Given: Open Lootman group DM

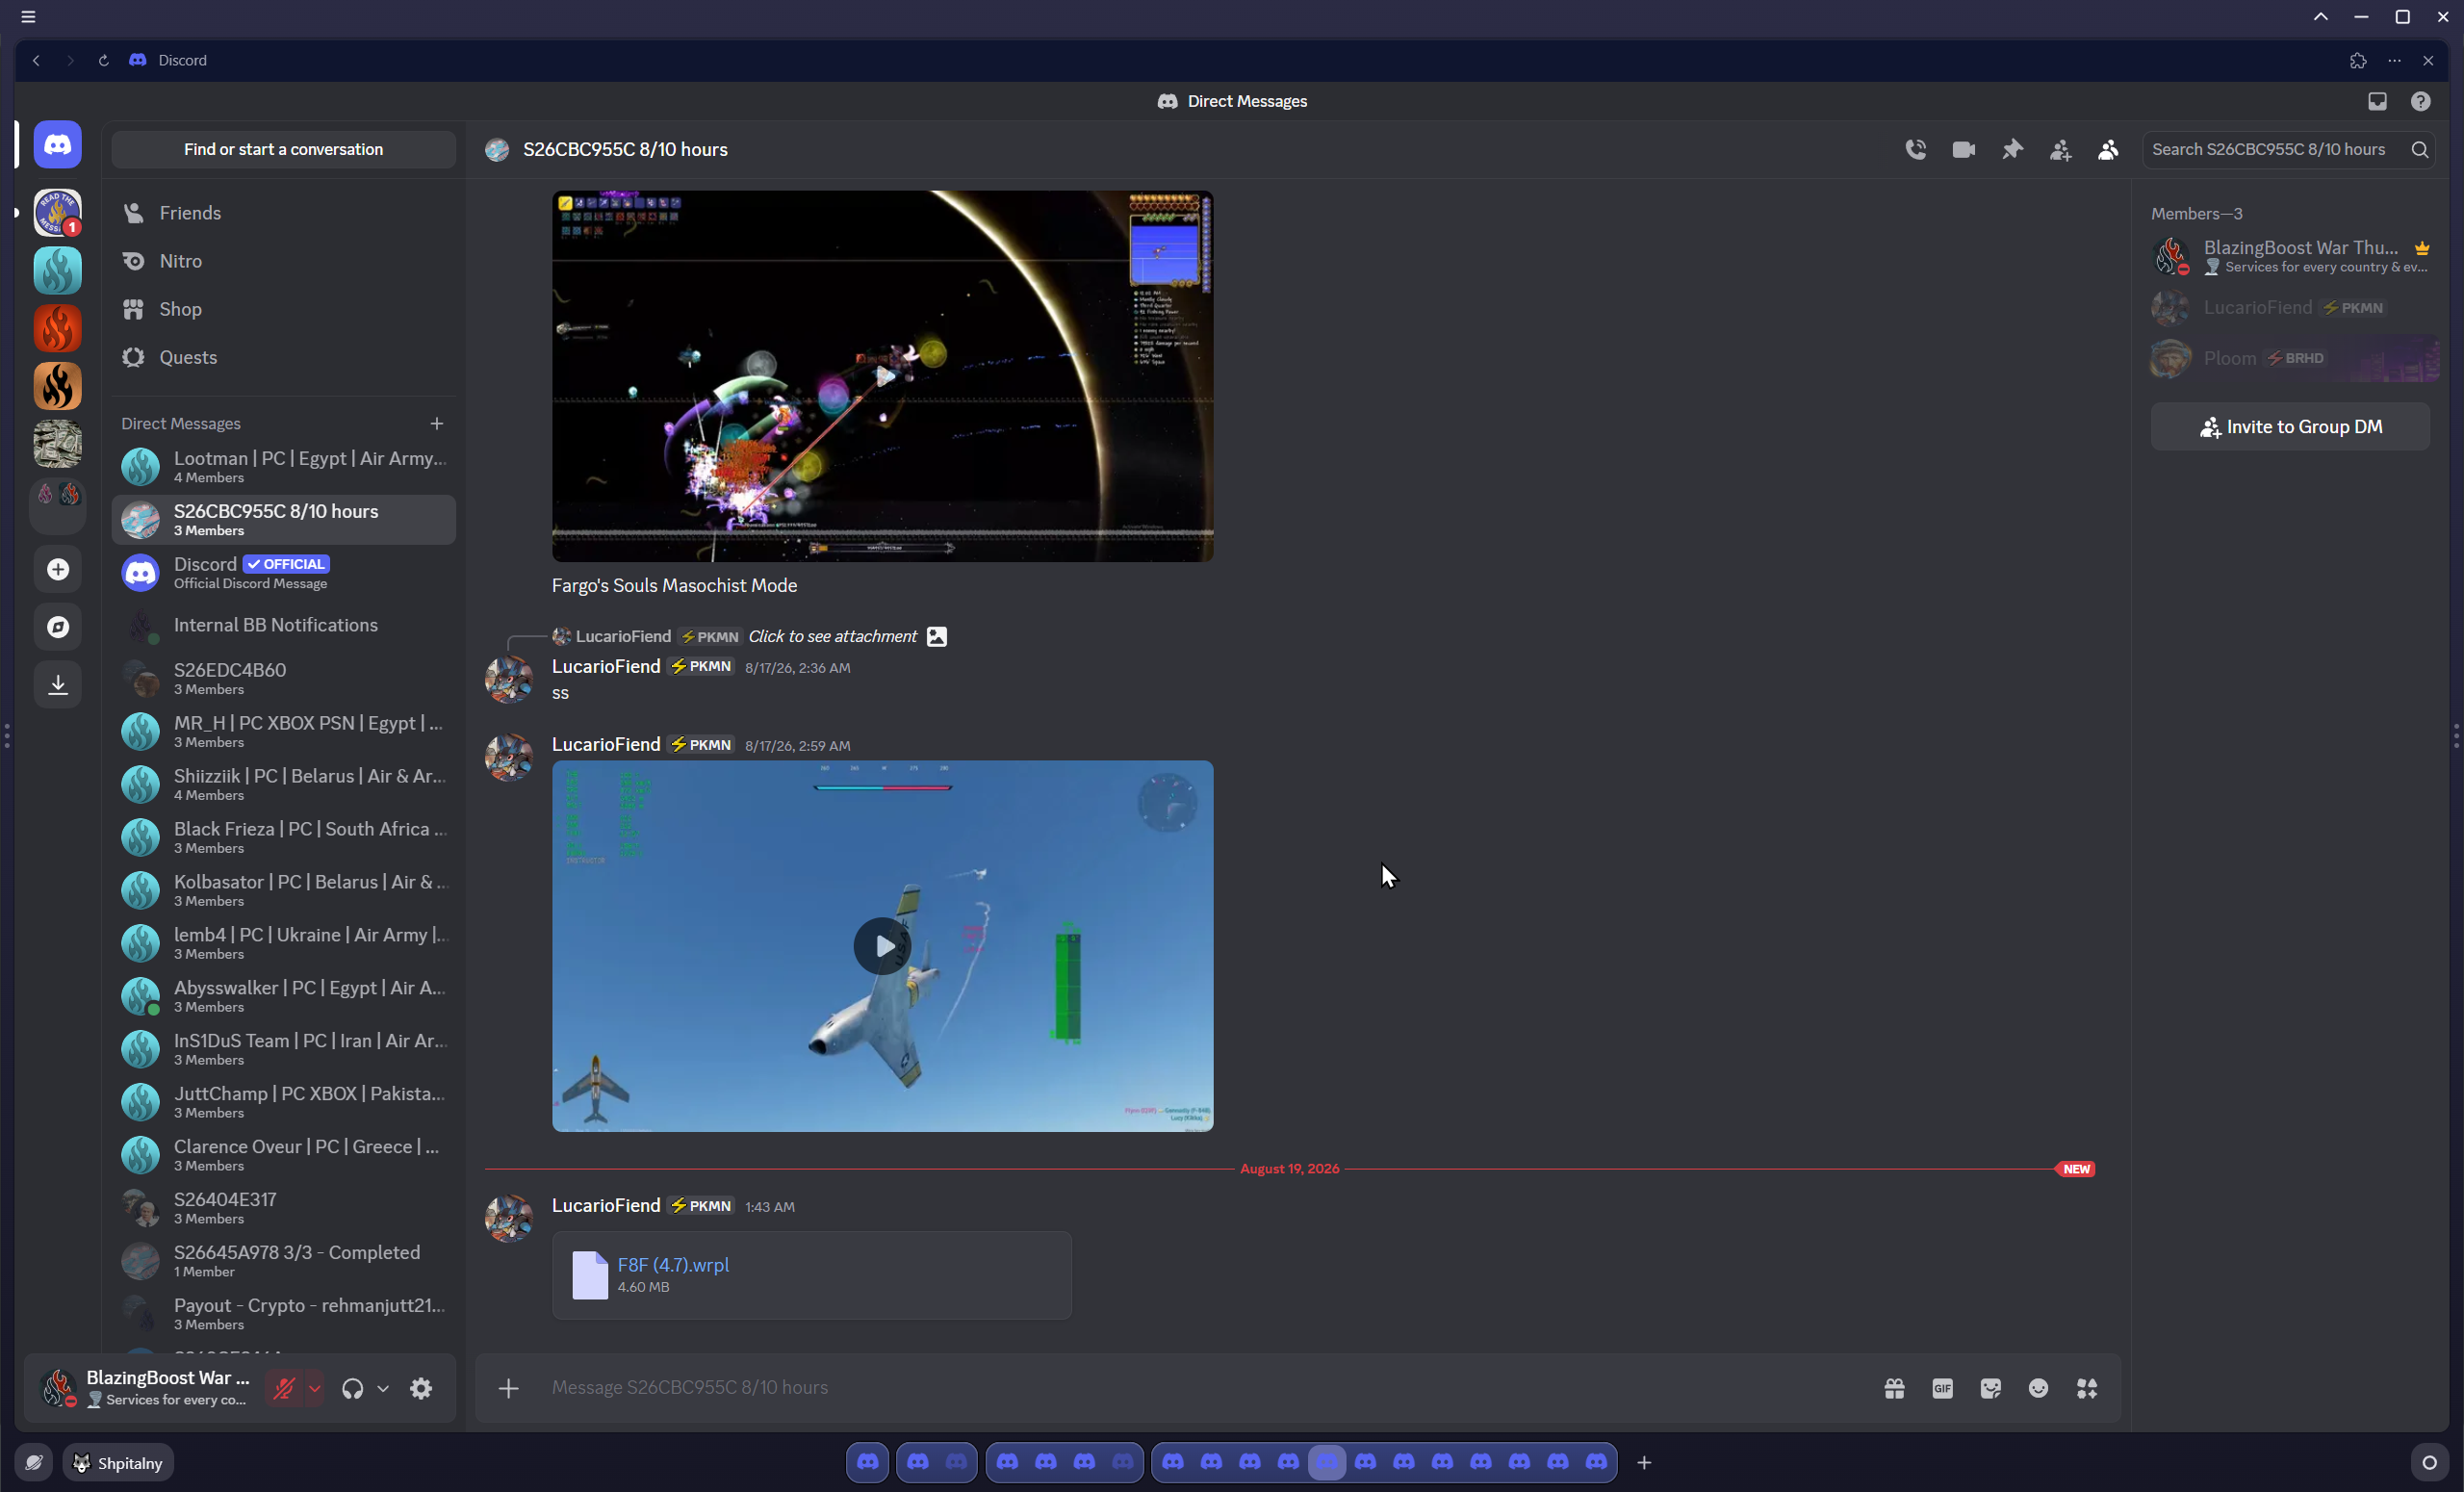Looking at the screenshot, I should [x=284, y=466].
